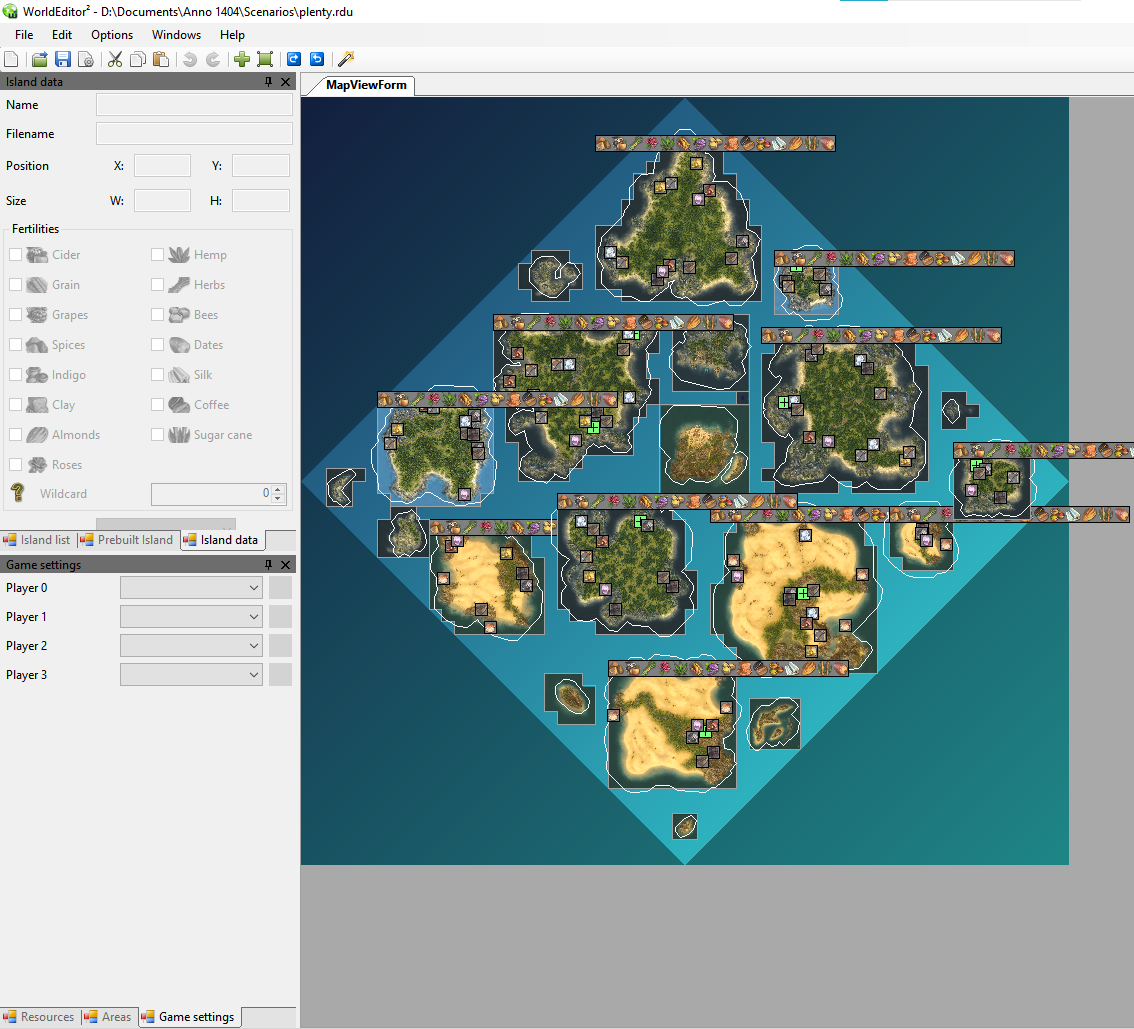Image resolution: width=1134 pixels, height=1029 pixels.
Task: Increase the Wildcard value with up arrow
Action: [x=278, y=489]
